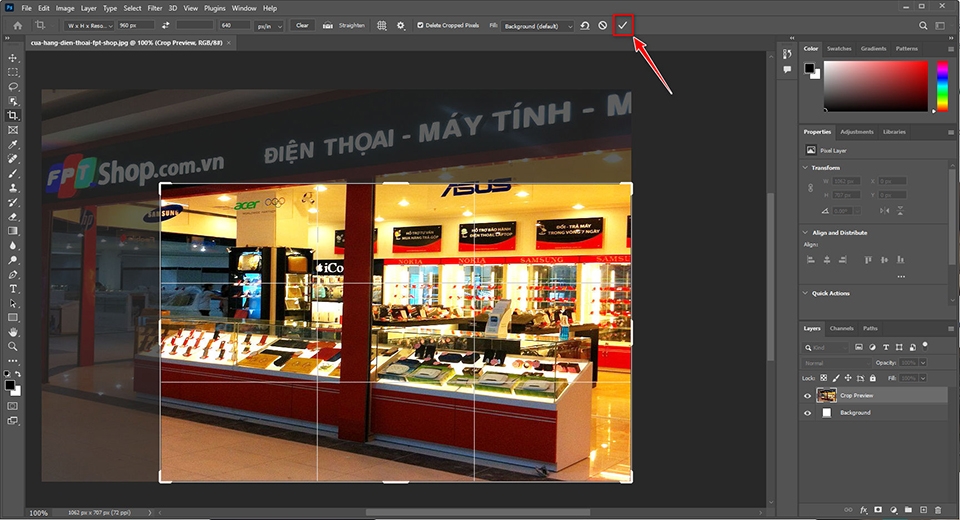The width and height of the screenshot is (960, 520).
Task: Commit the crop with the checkmark button
Action: 623,25
